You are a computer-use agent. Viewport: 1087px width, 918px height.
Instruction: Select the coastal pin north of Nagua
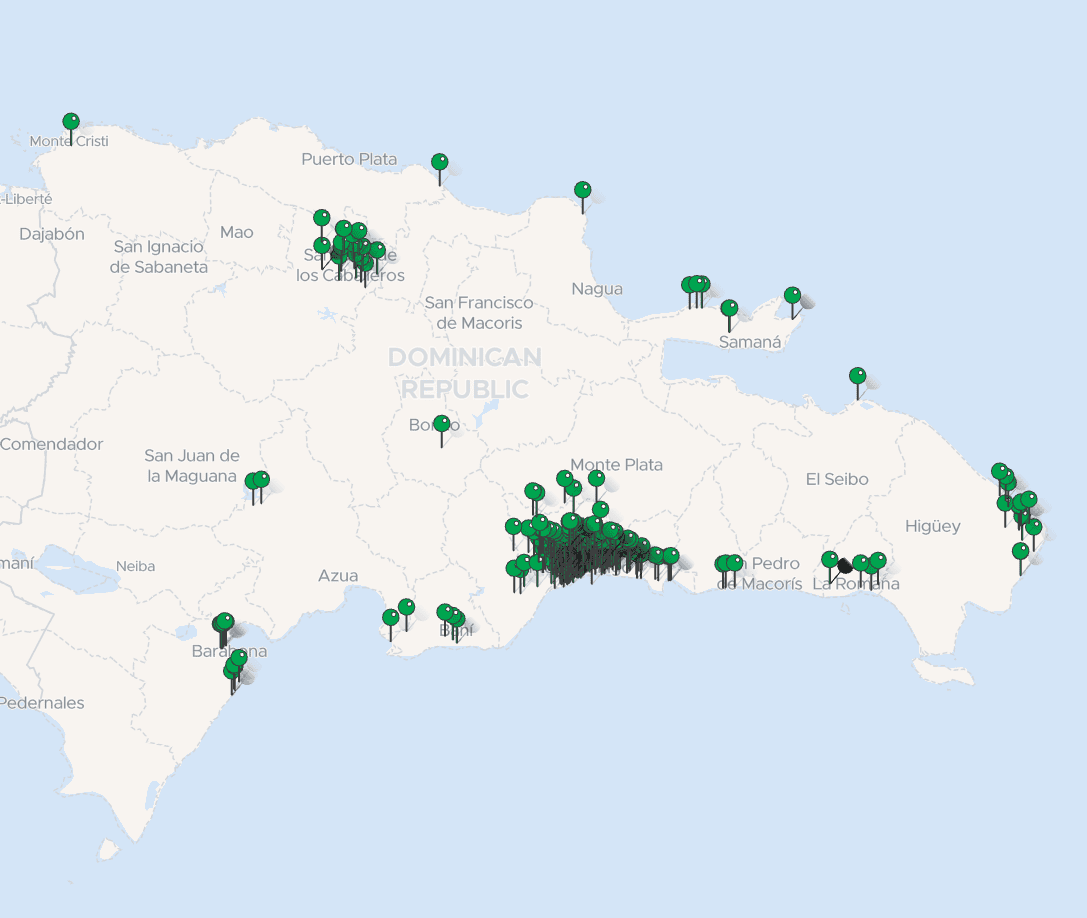[x=583, y=190]
